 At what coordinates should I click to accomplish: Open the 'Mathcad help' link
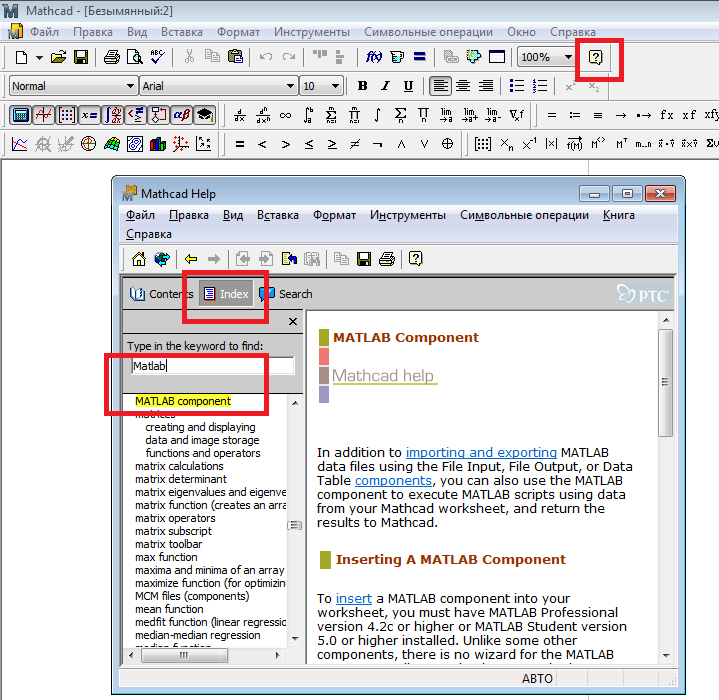tap(383, 375)
